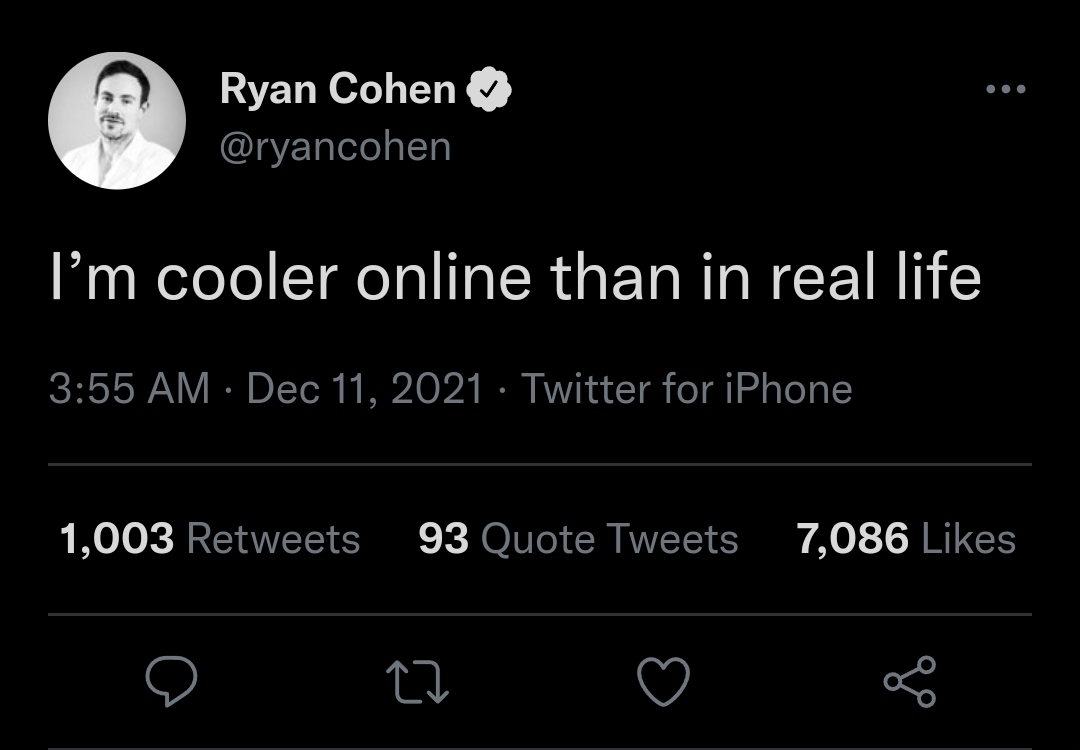Open the Retweets list label
Image resolution: width=1080 pixels, height=750 pixels.
(x=273, y=540)
